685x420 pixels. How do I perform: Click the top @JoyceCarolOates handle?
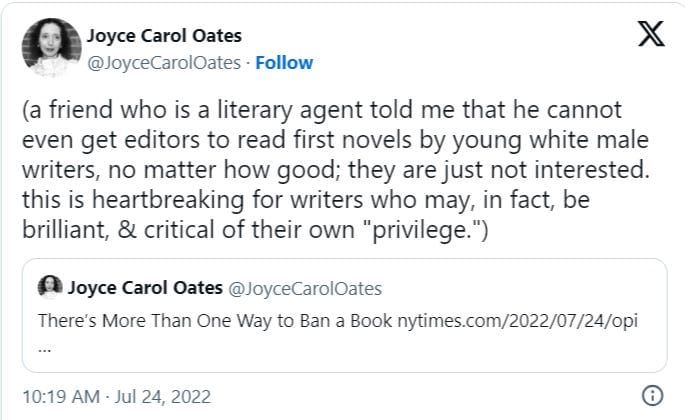click(x=164, y=63)
